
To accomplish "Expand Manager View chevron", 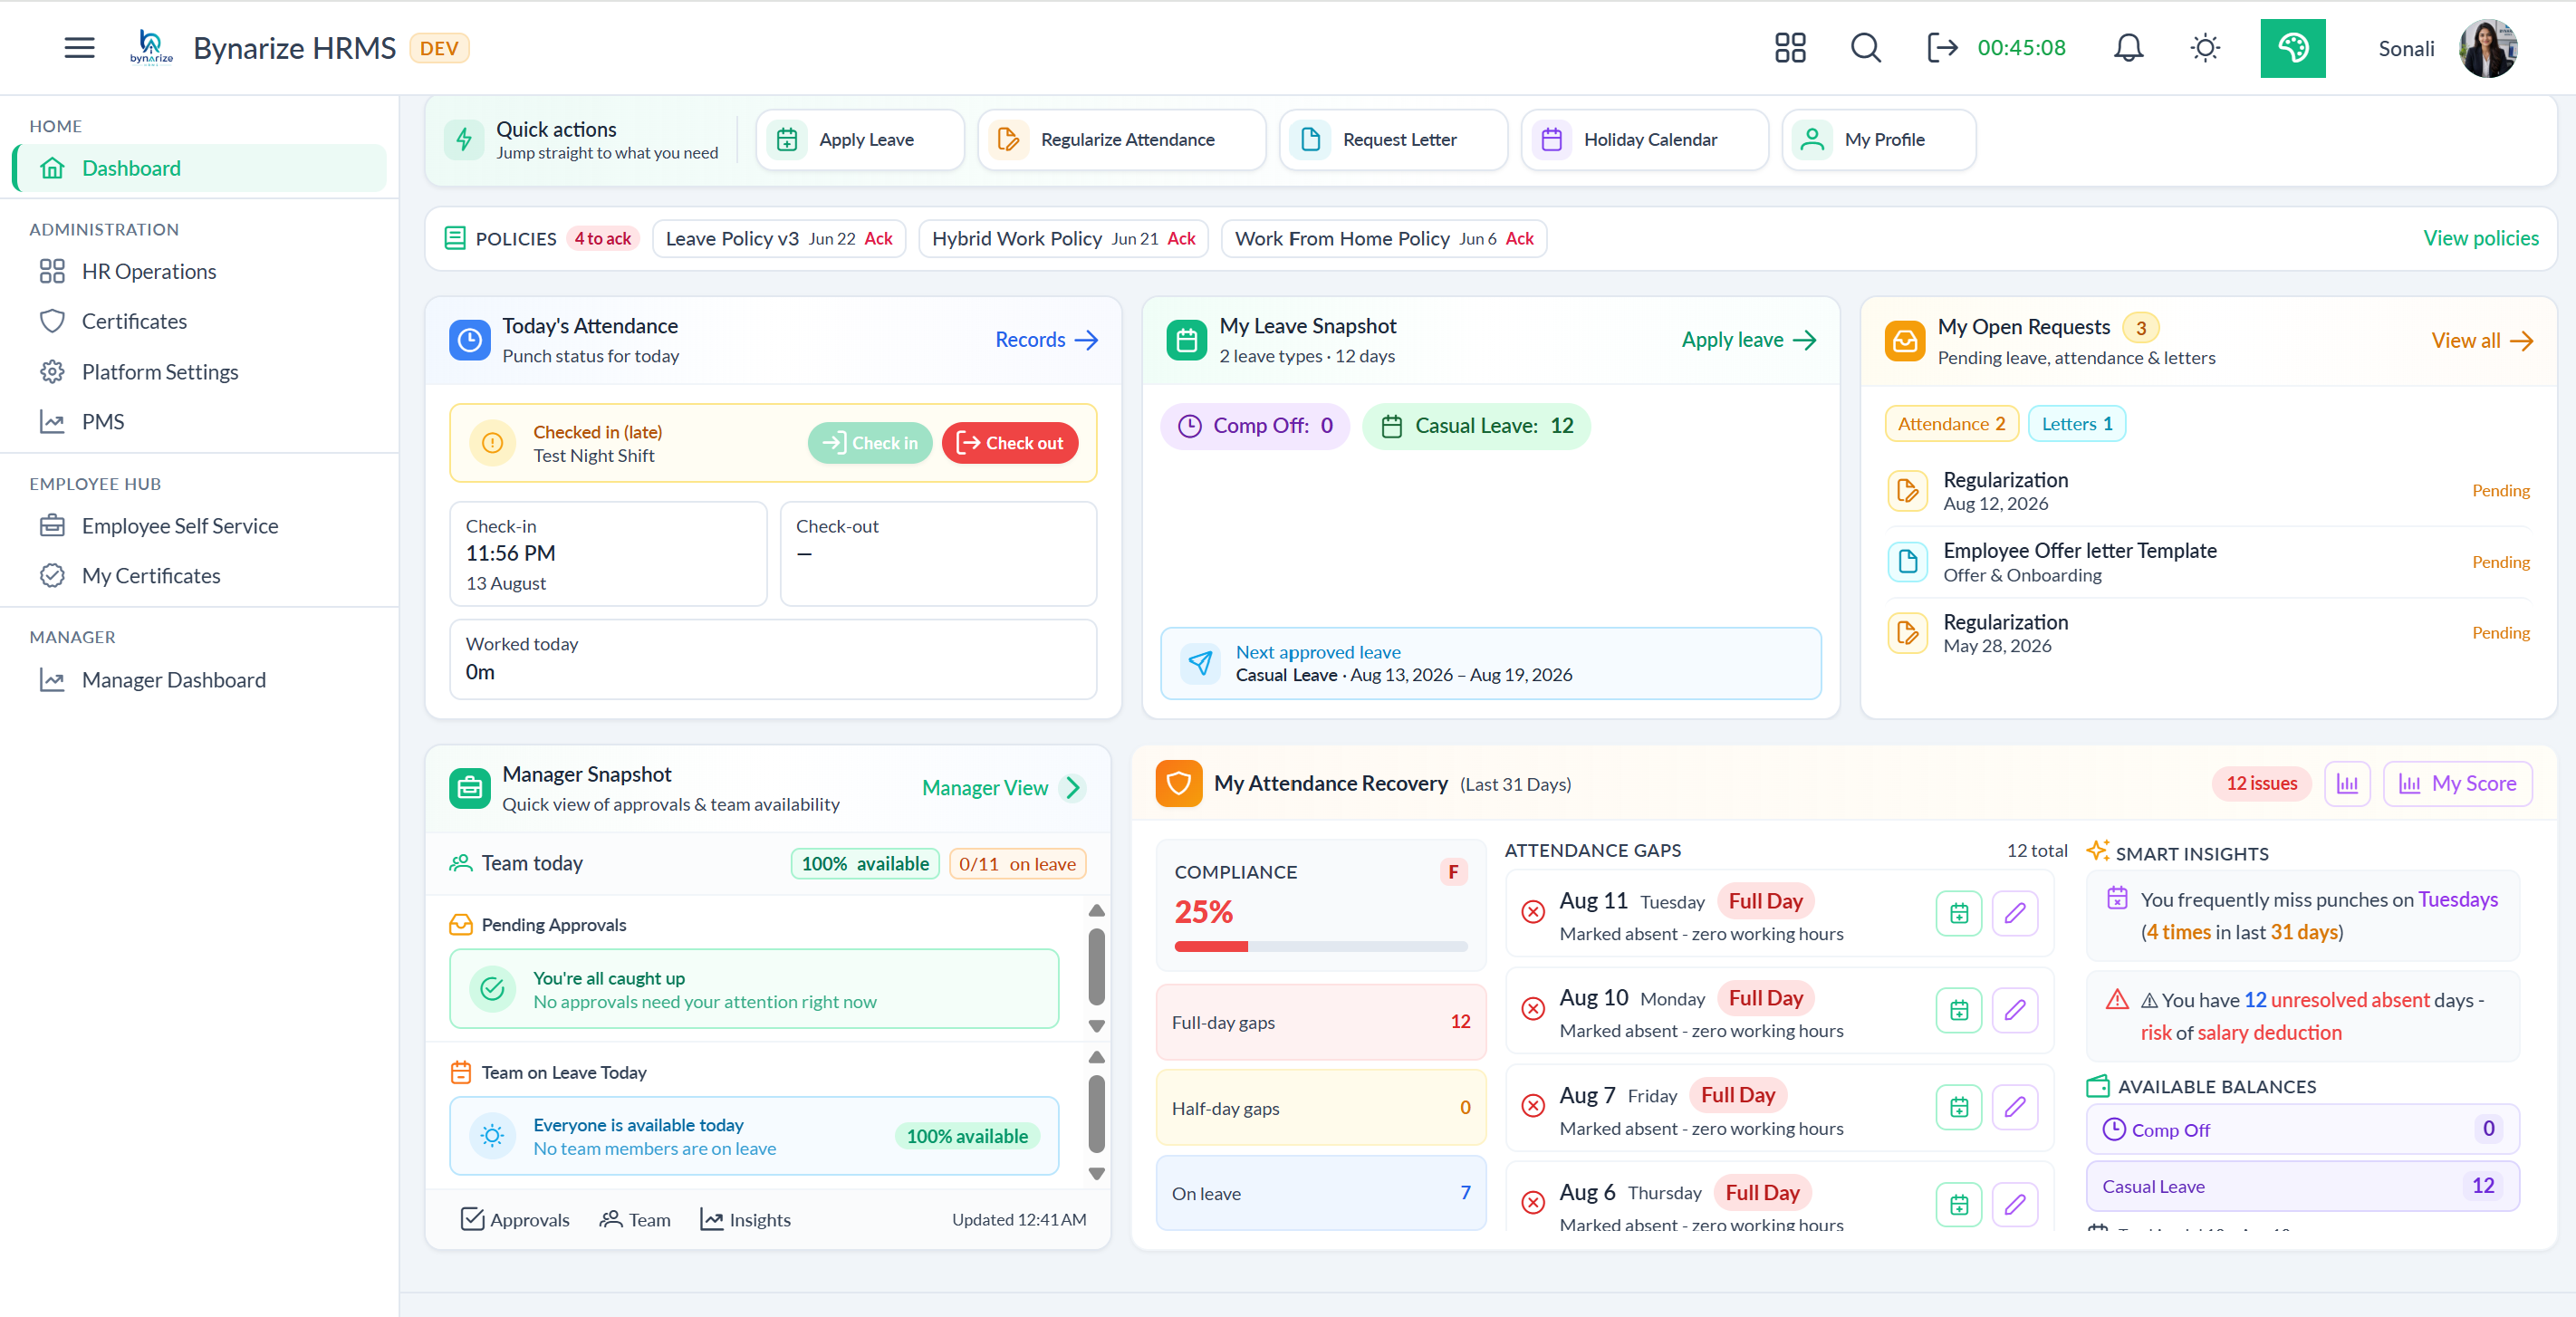I will click(x=1074, y=787).
